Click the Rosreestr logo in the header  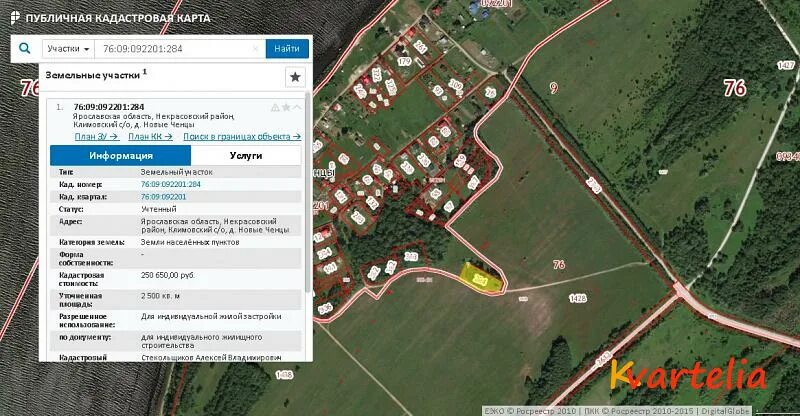(15, 18)
